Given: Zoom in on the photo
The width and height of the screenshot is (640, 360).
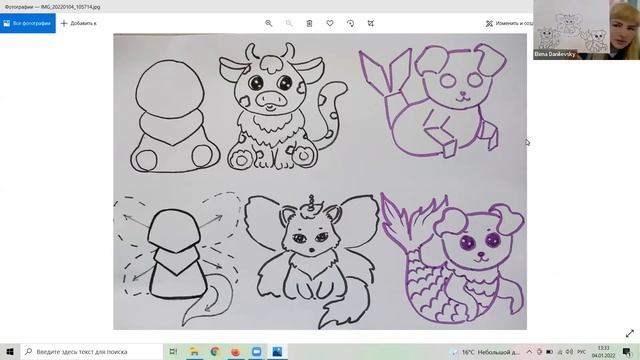Looking at the screenshot, I should point(268,23).
